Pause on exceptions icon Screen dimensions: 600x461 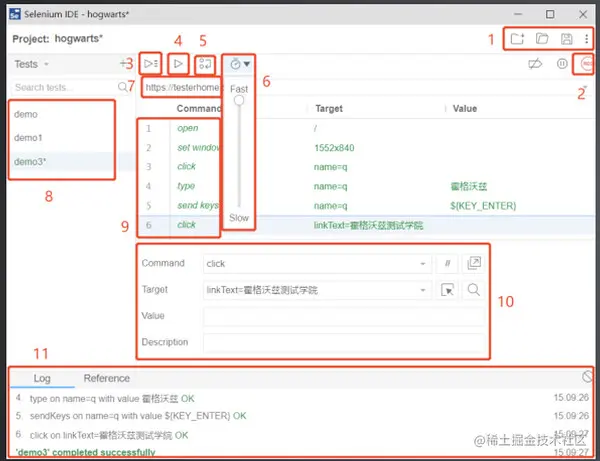point(562,64)
